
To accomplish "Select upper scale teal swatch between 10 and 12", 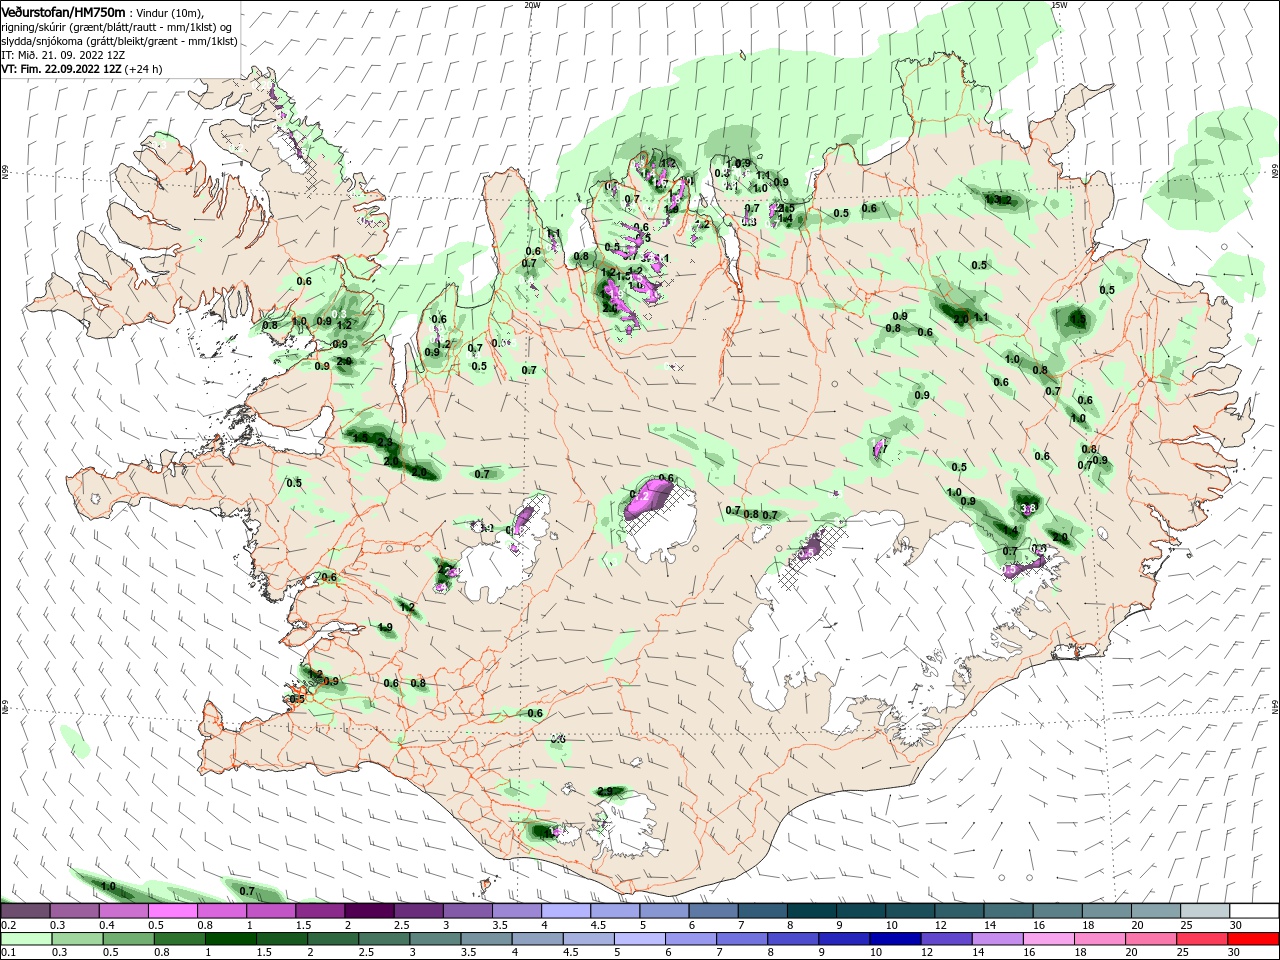I will pos(909,911).
